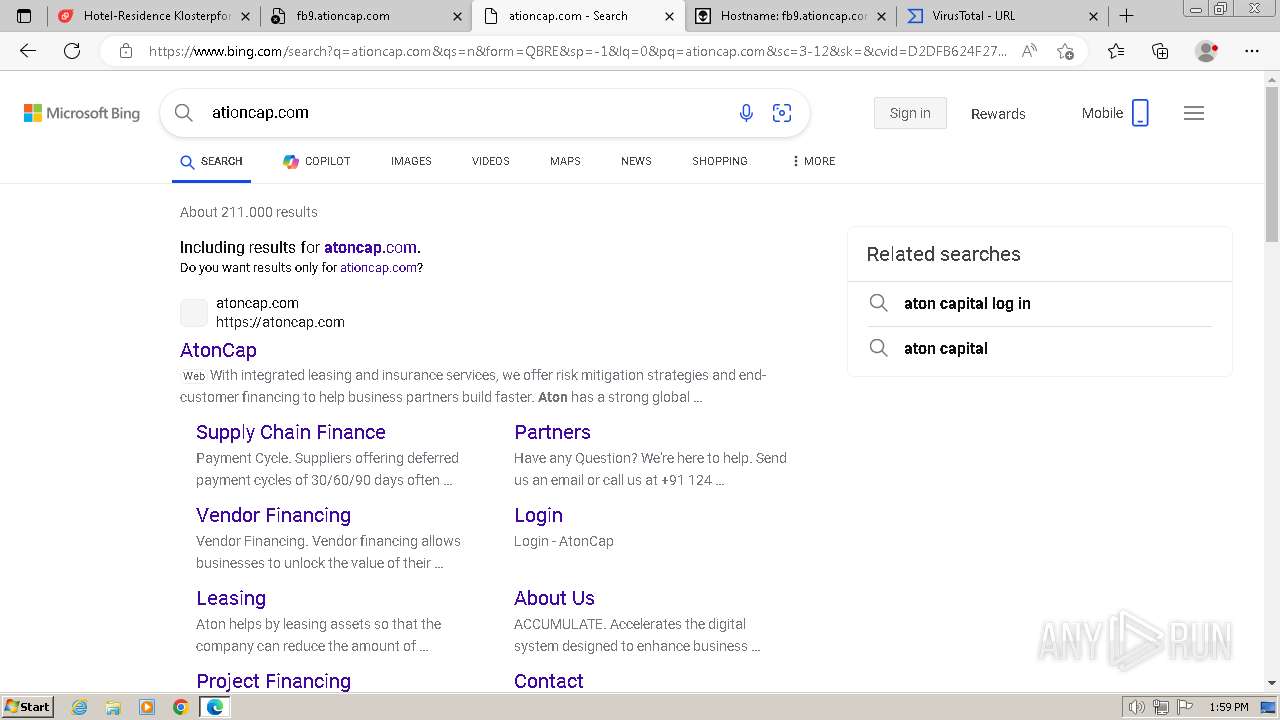Viewport: 1280px width, 720px height.
Task: Switch to VirusTotal - URL tab
Action: coord(1000,16)
